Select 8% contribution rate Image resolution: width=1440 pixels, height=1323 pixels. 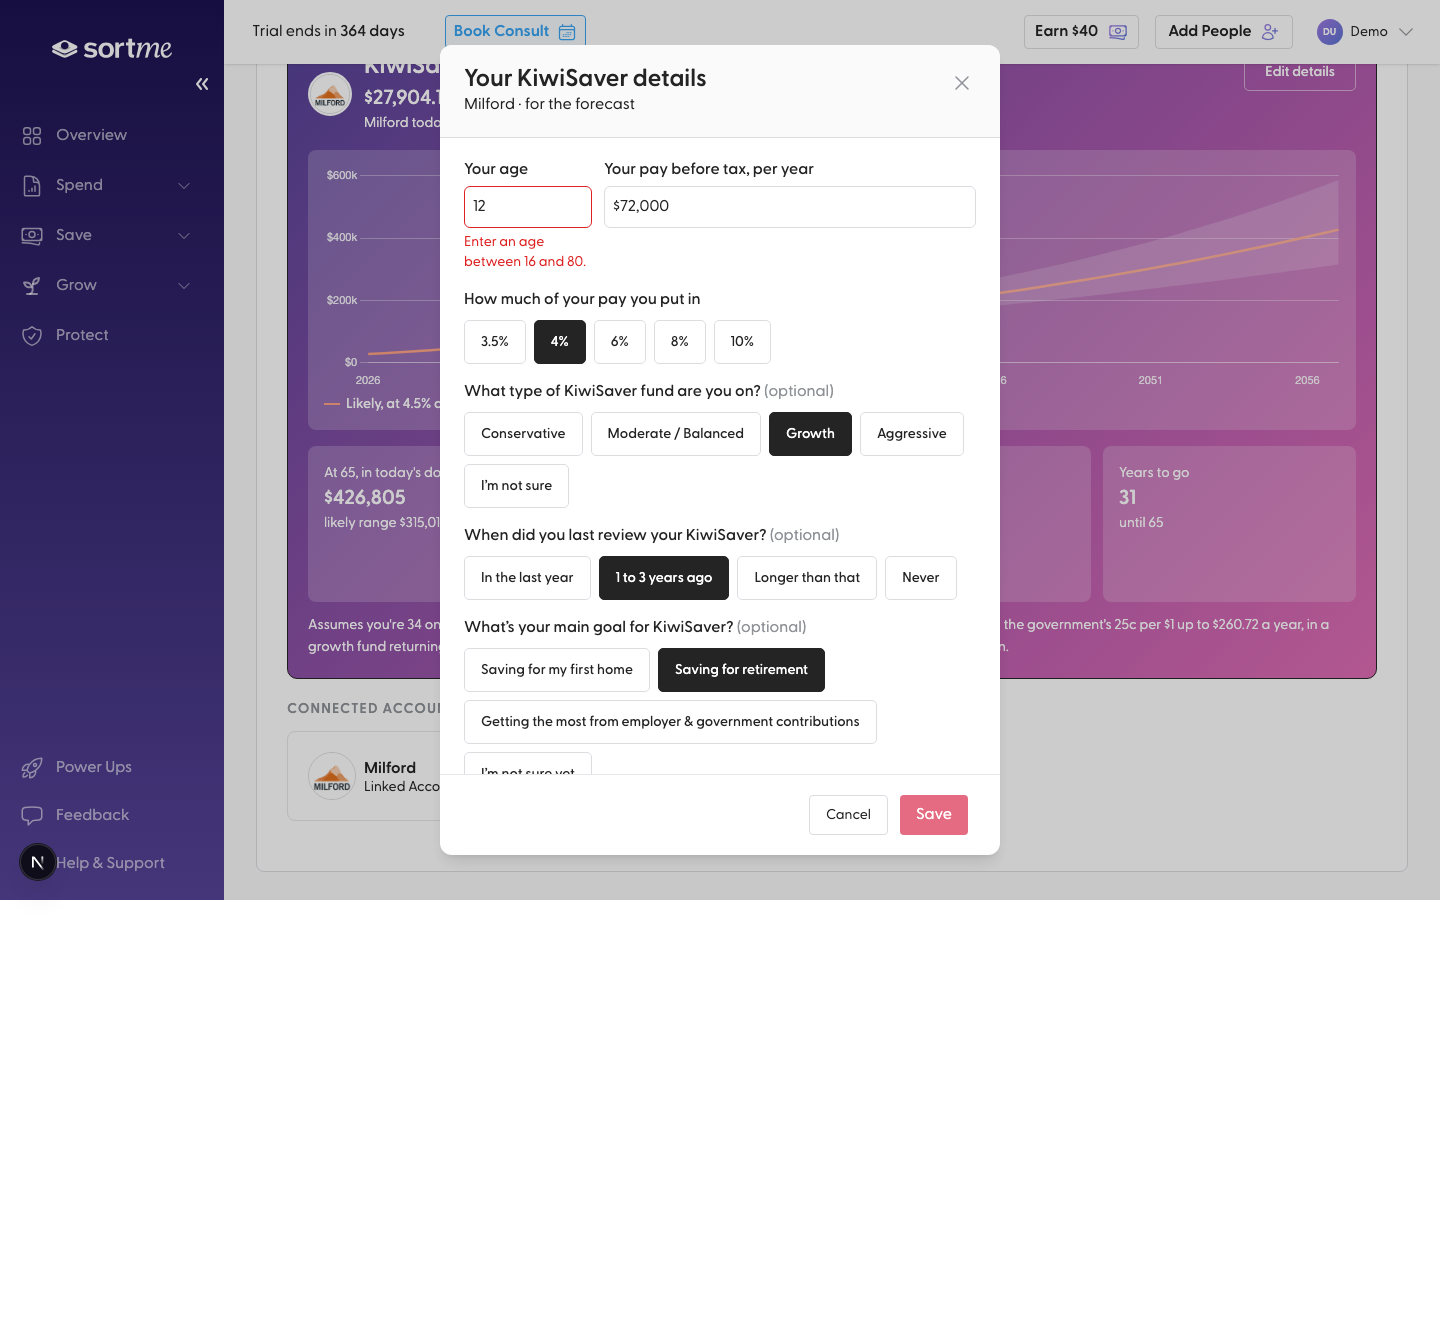[680, 342]
